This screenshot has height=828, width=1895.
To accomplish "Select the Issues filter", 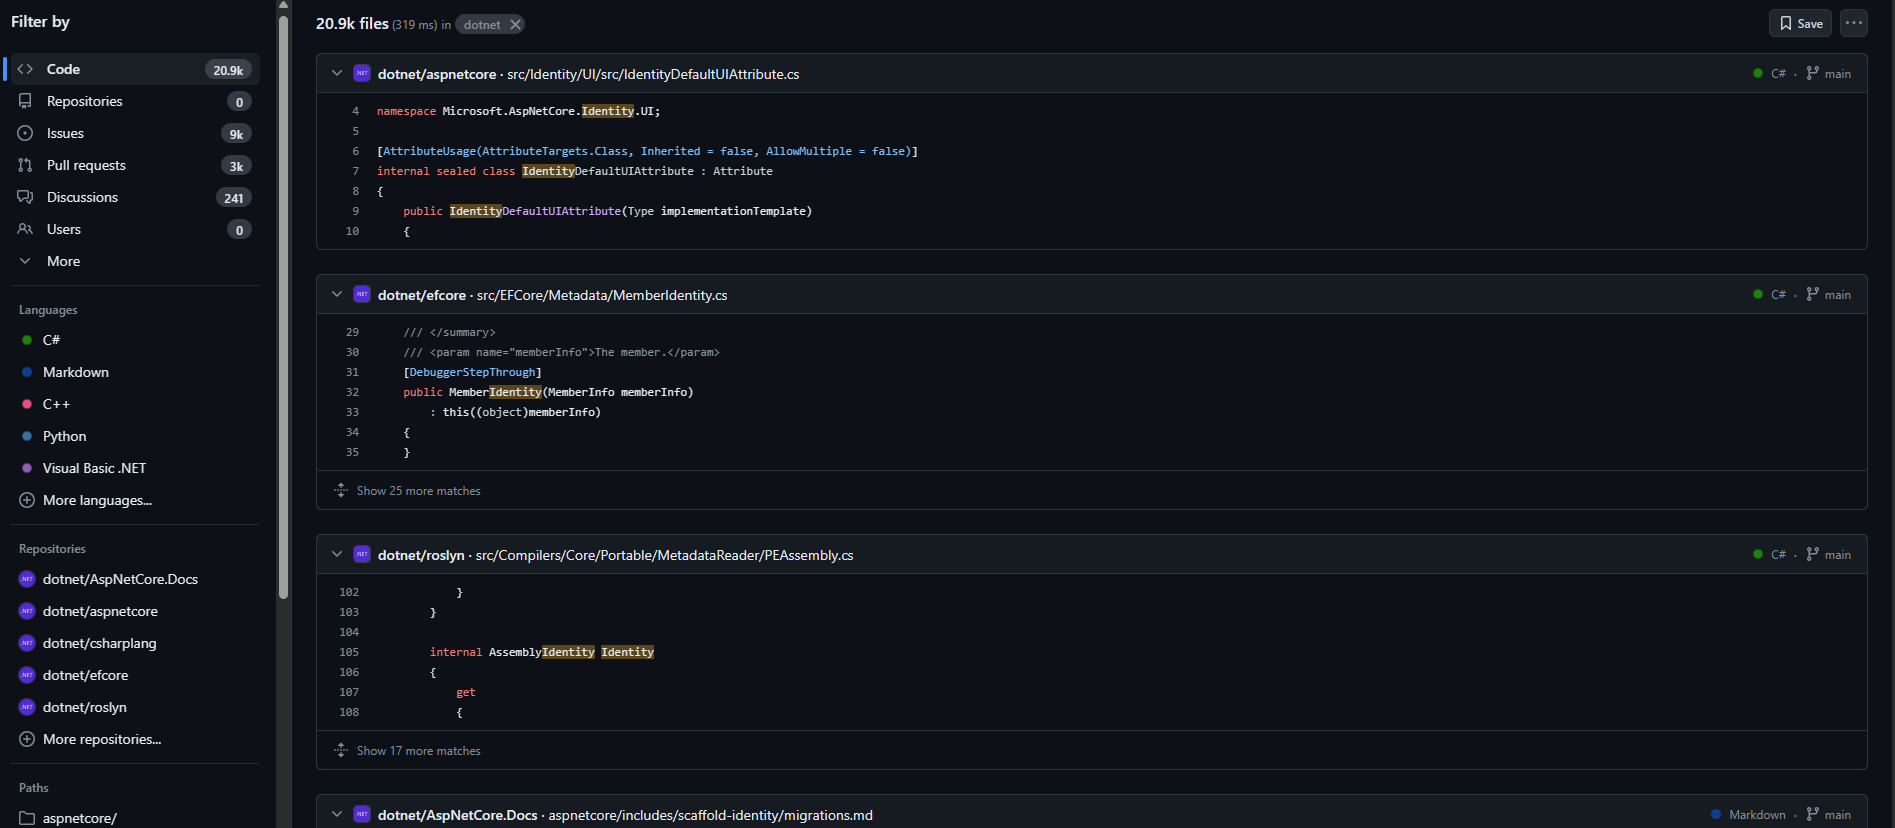I will click(135, 133).
